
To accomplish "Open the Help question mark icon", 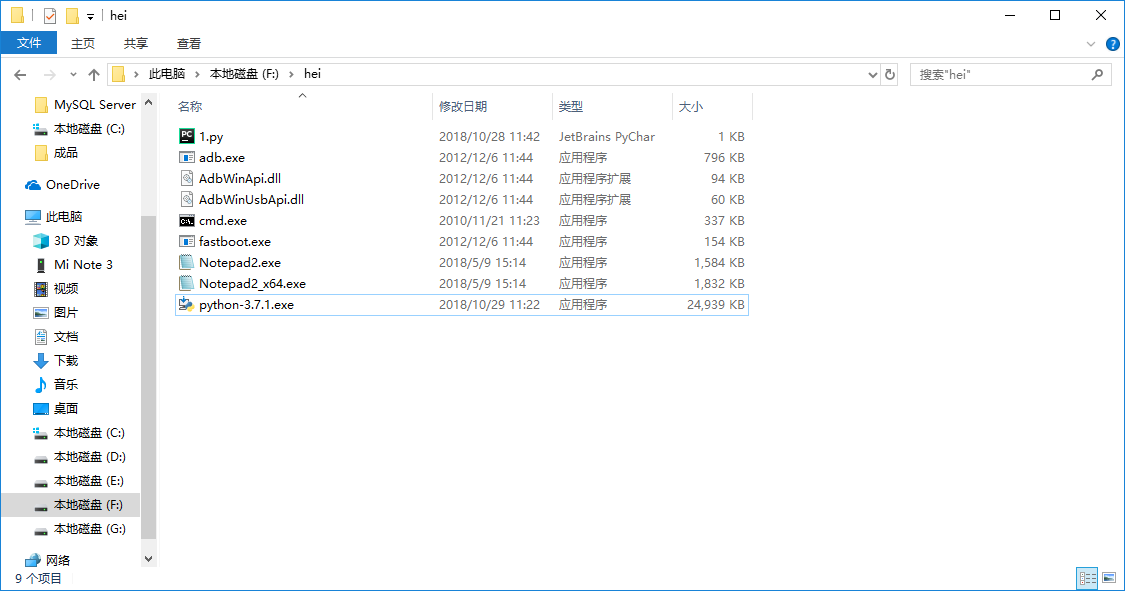I will pos(1113,44).
